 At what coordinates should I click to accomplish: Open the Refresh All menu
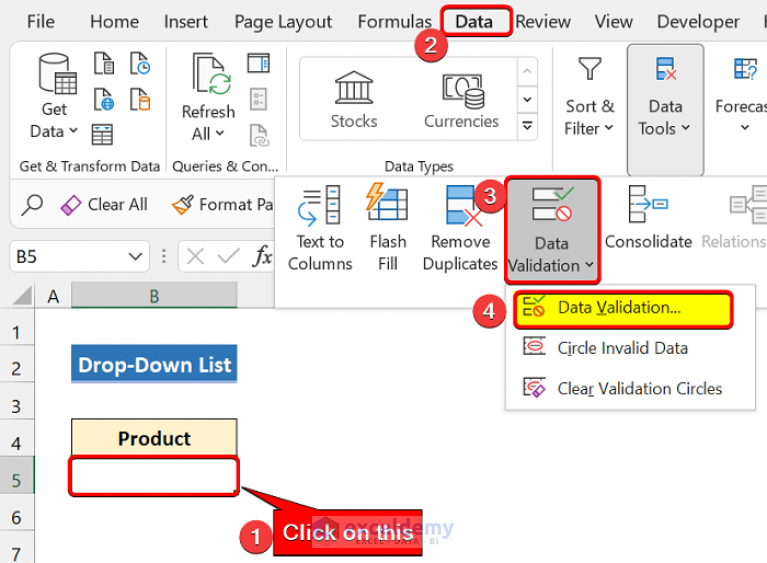pos(208,97)
